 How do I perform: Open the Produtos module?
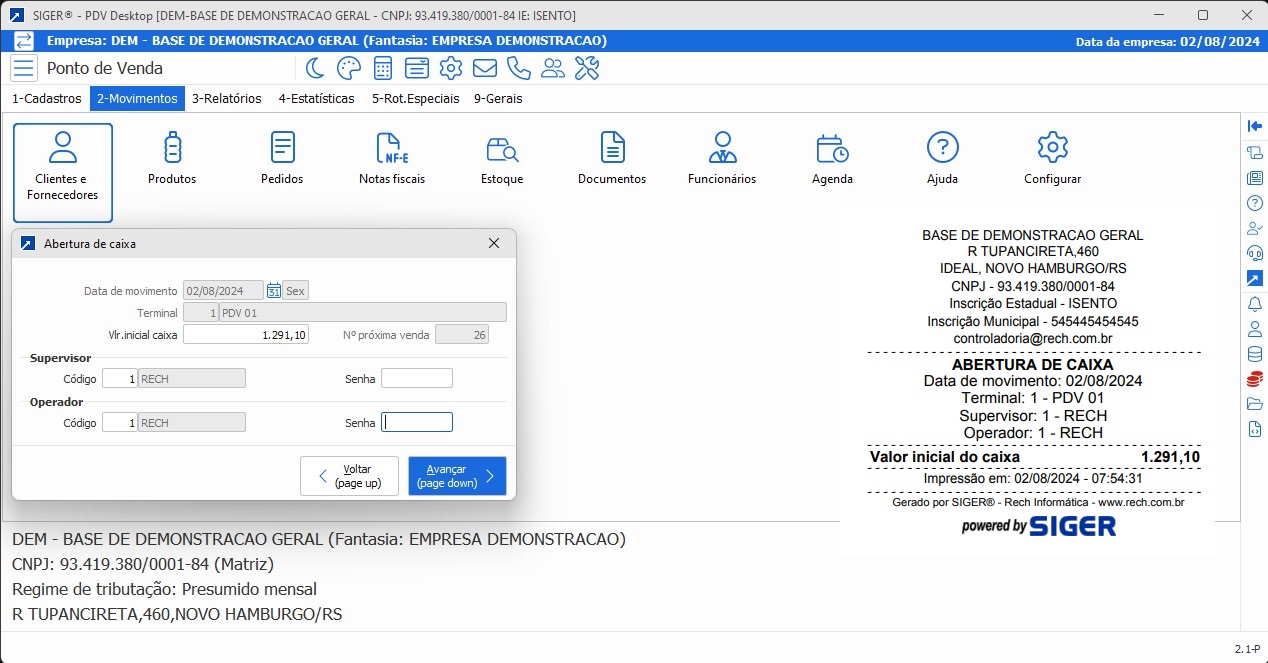172,160
